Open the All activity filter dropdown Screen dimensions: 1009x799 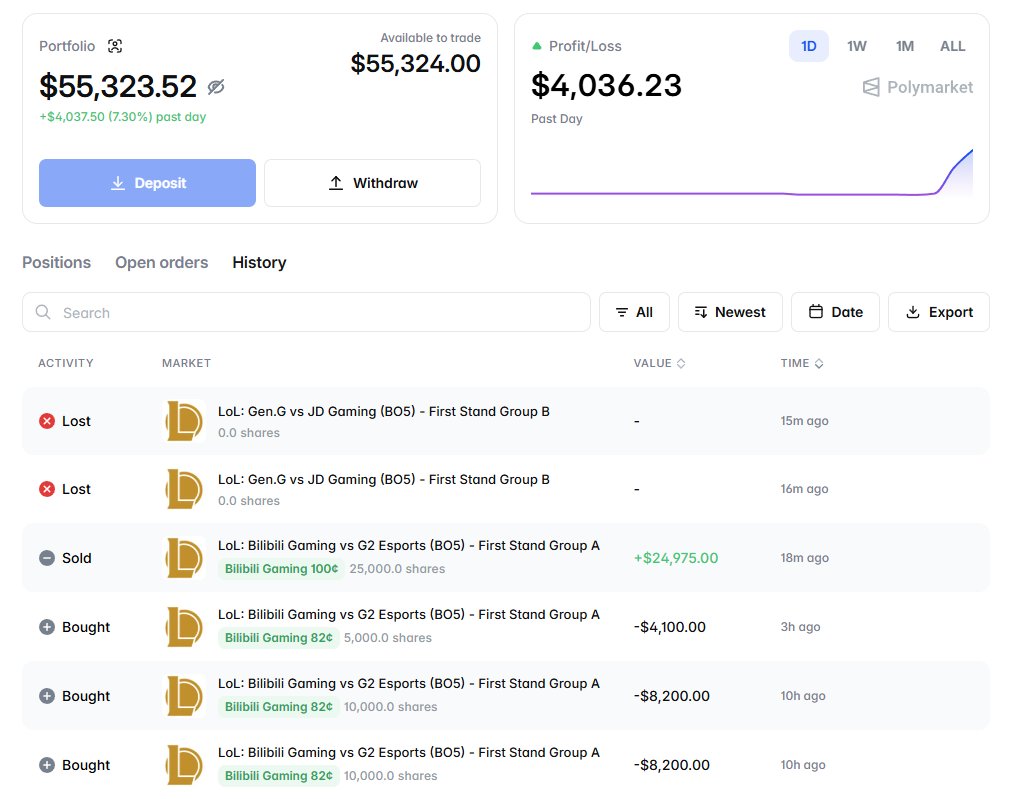pos(634,312)
